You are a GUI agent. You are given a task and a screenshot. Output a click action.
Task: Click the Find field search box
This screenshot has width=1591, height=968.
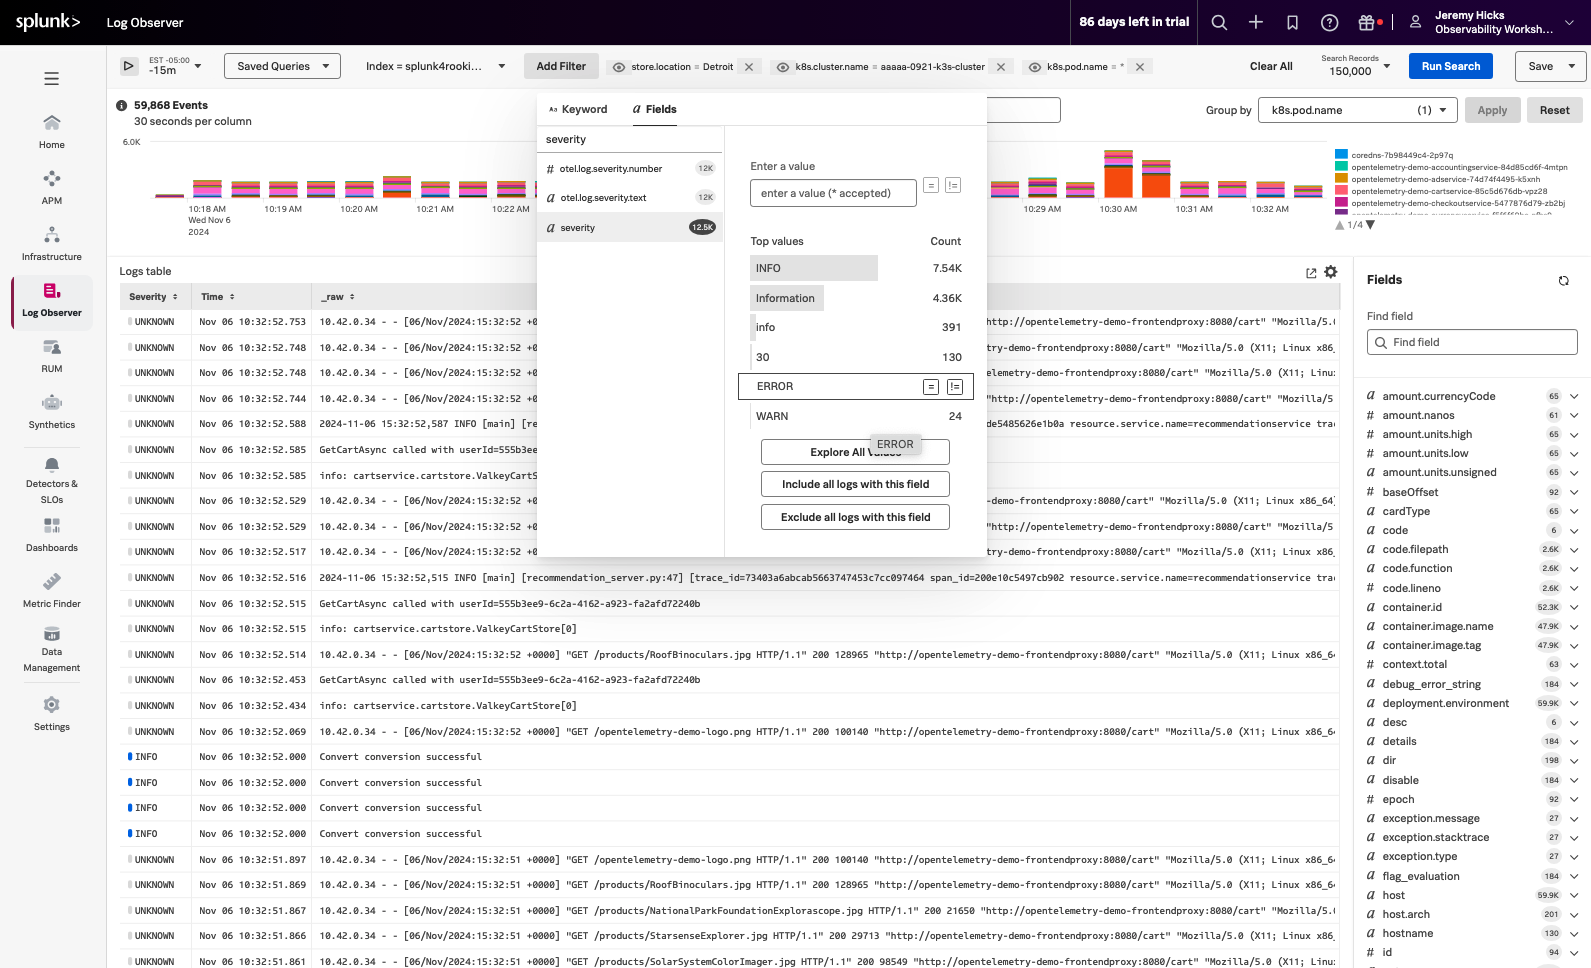pos(1471,342)
